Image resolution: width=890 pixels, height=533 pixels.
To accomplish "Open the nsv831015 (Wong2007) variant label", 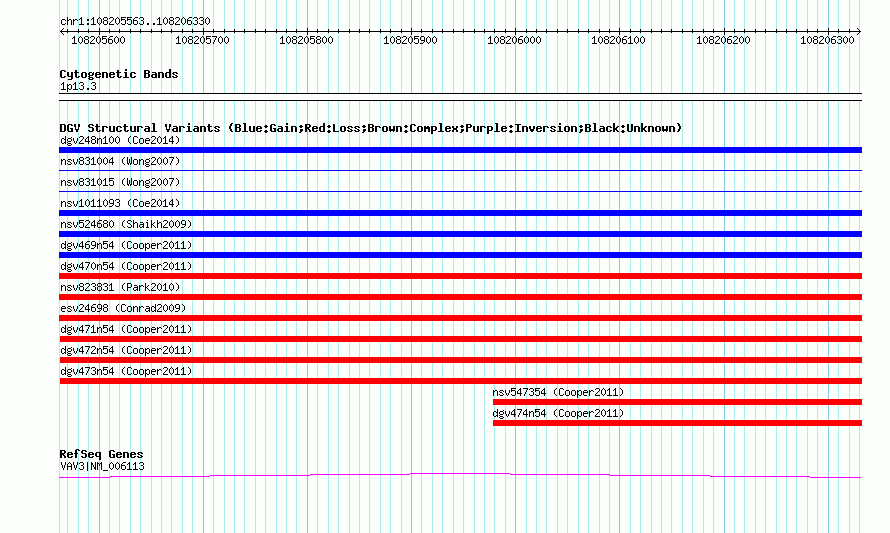I will coord(120,182).
